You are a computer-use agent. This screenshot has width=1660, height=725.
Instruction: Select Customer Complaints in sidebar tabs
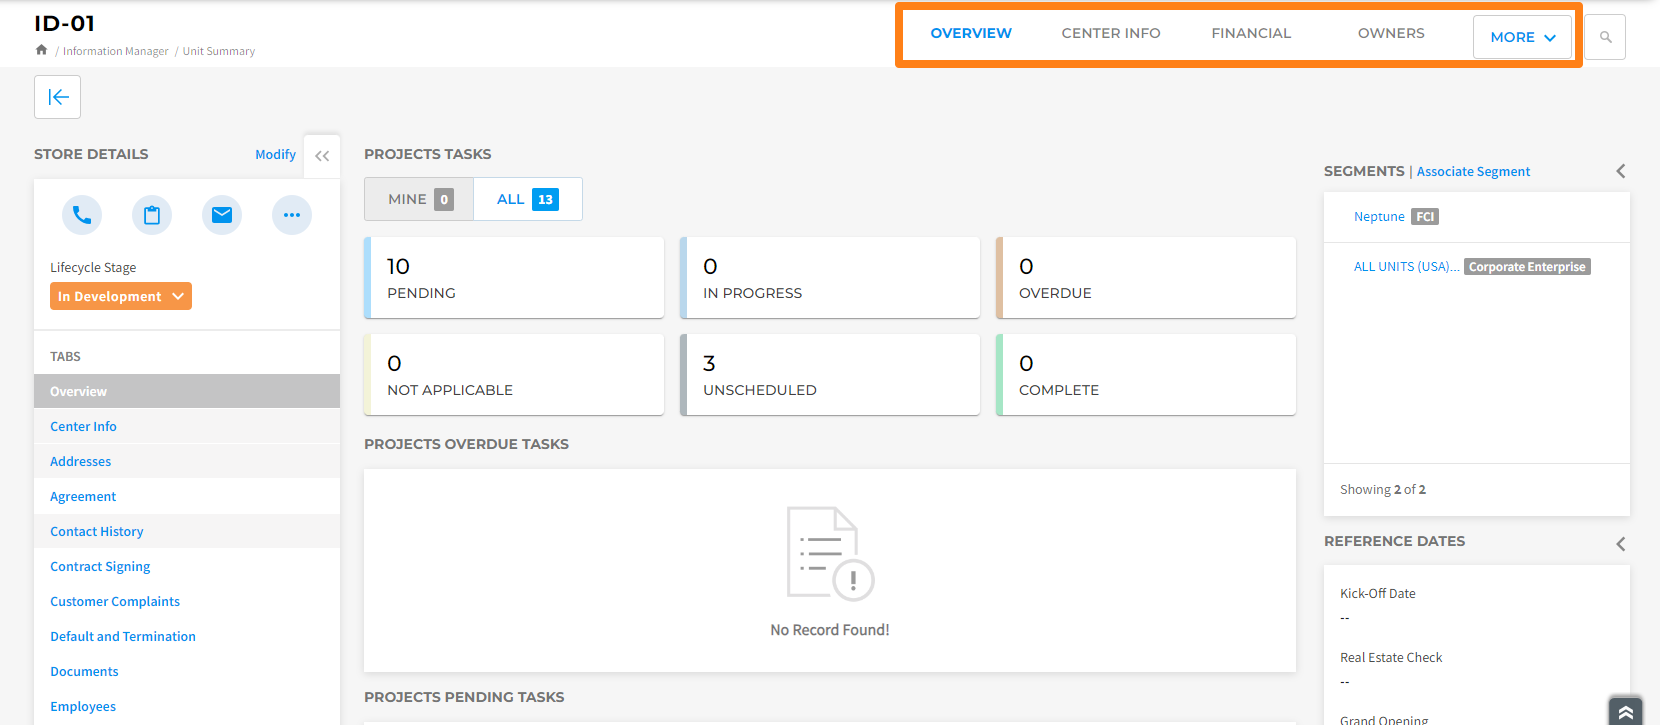coord(187,601)
